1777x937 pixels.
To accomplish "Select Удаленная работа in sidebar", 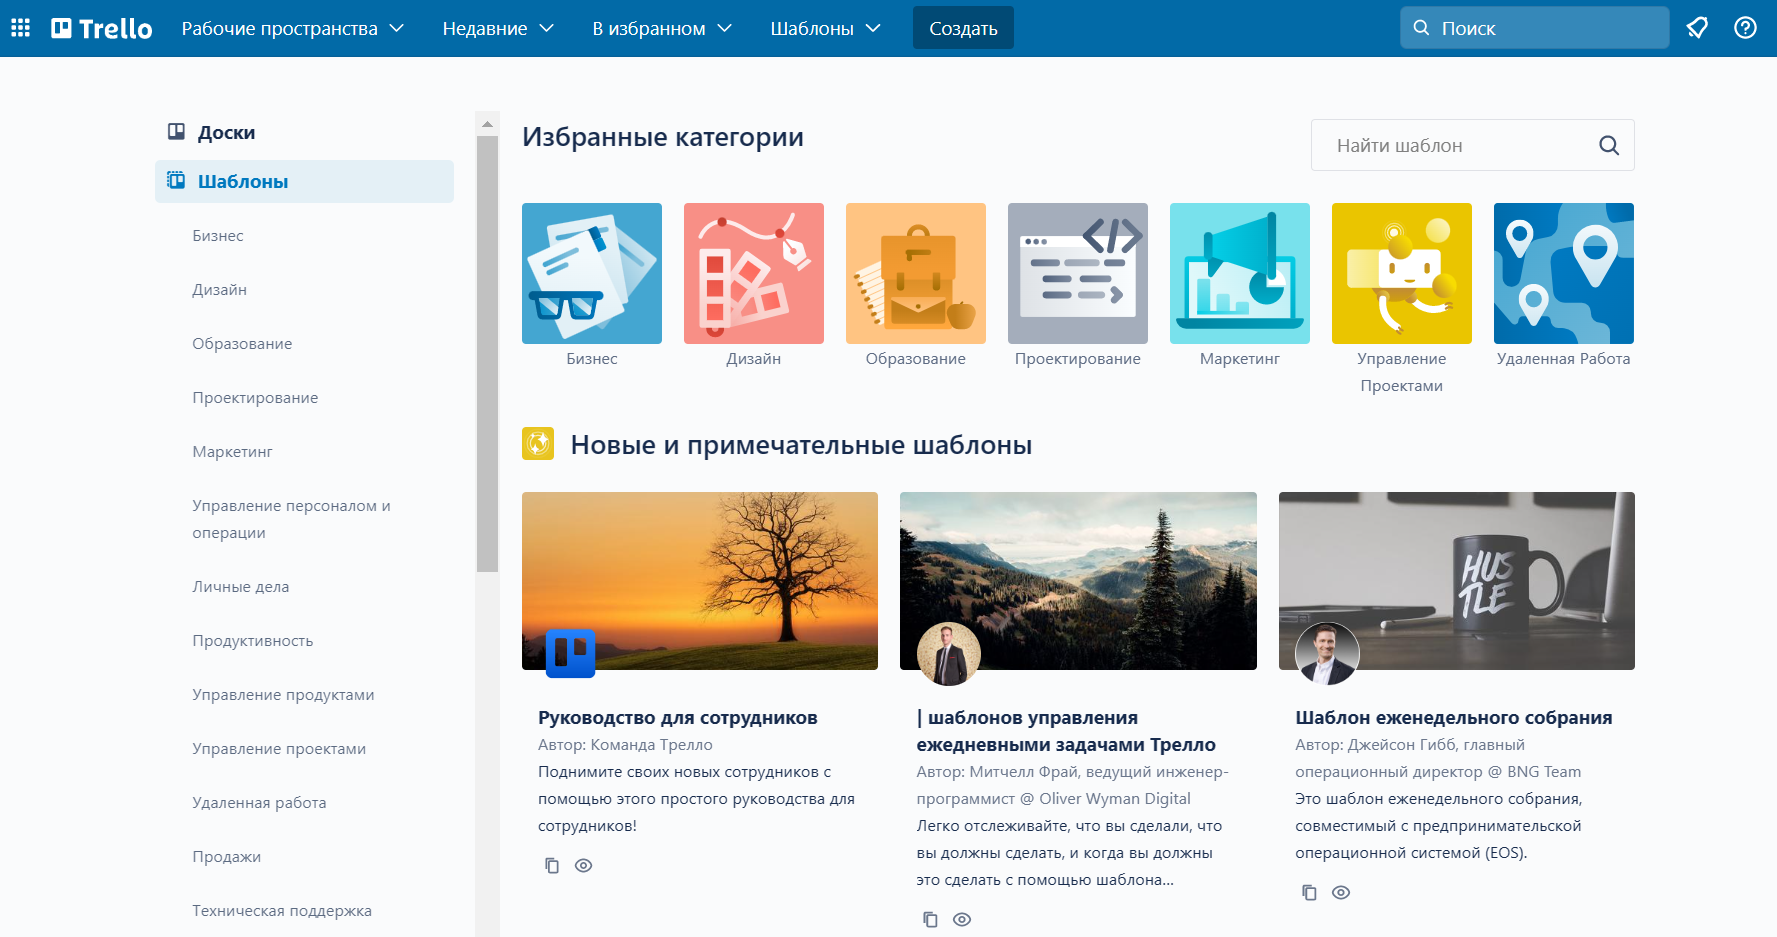I will (259, 803).
